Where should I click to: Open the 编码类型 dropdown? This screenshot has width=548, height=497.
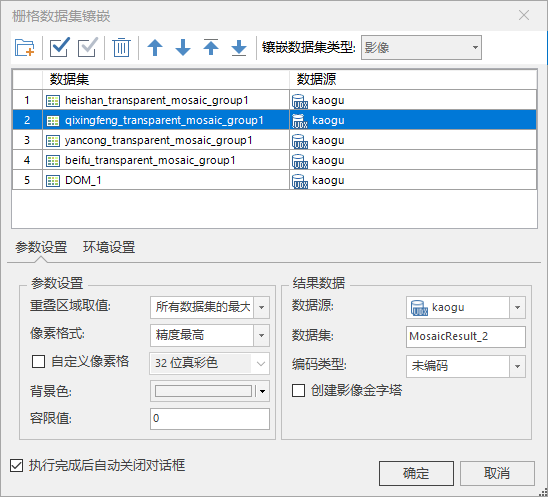pos(466,366)
